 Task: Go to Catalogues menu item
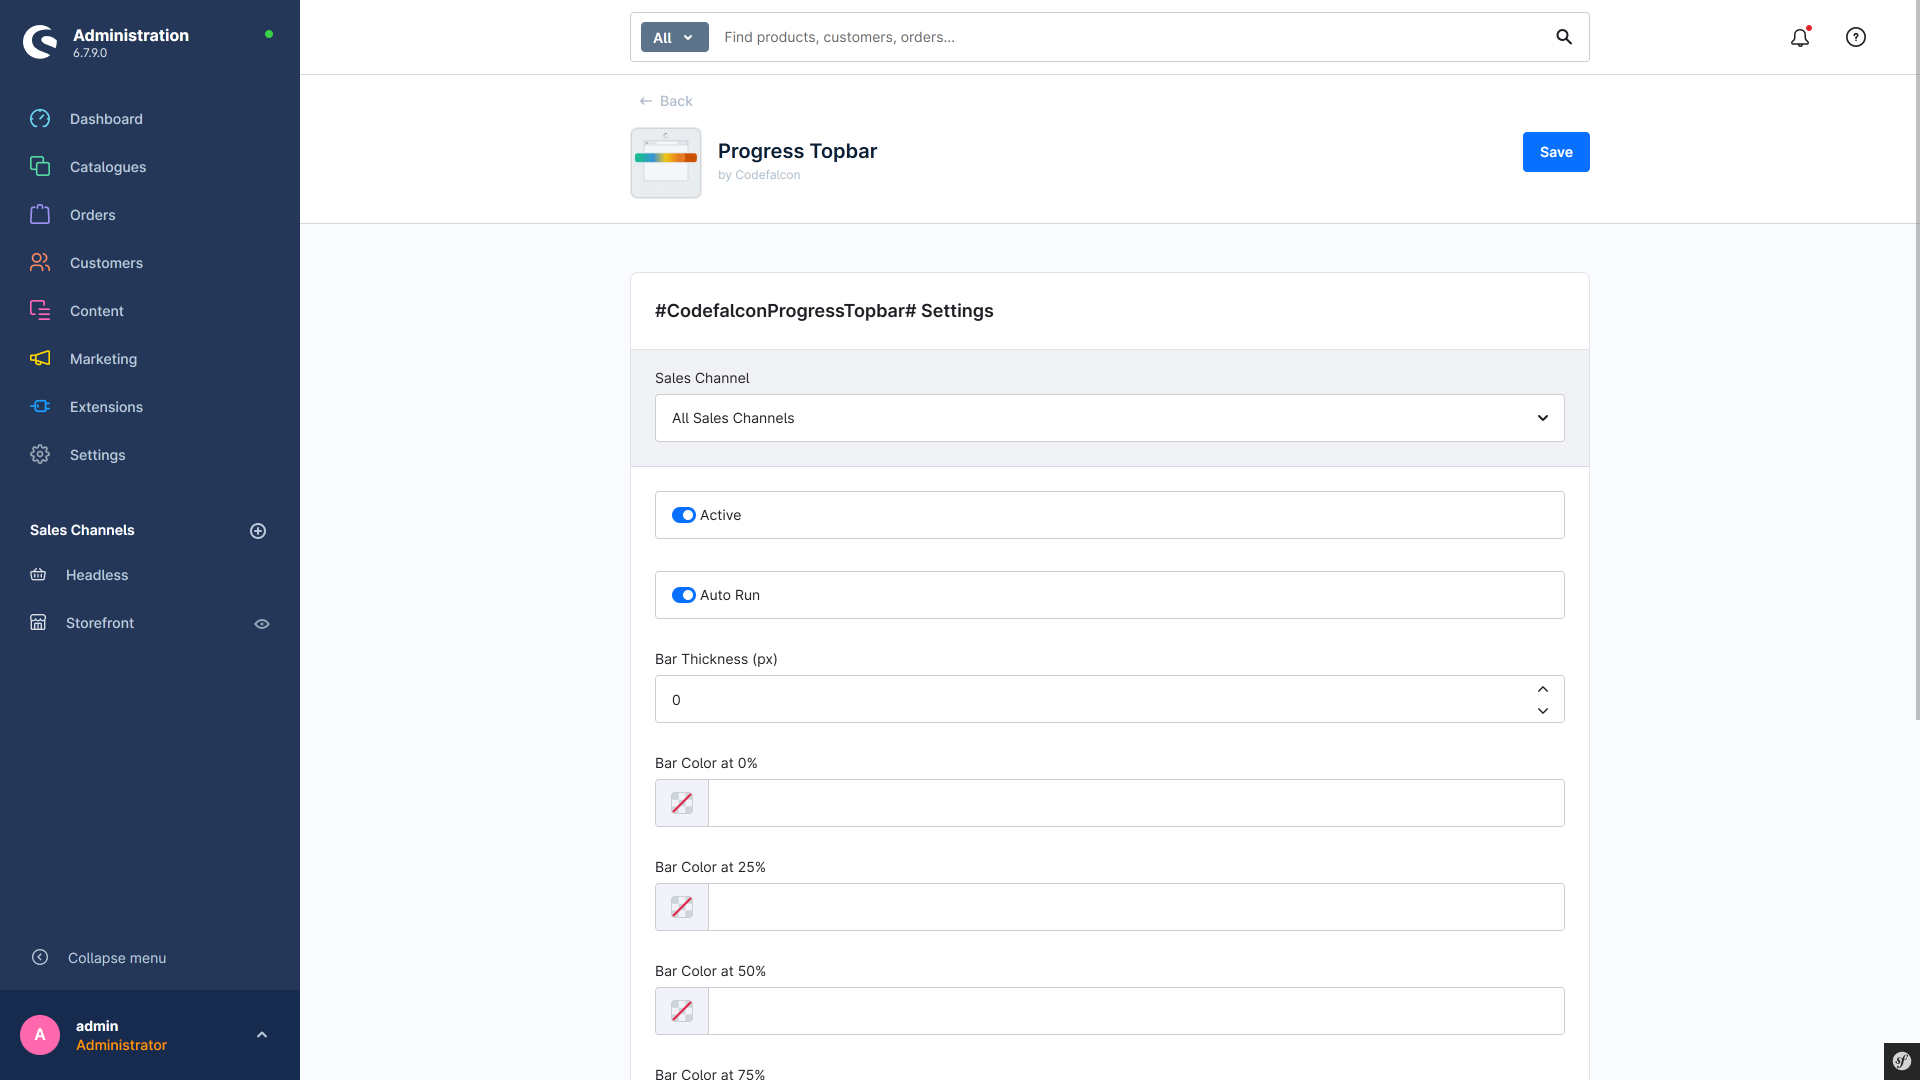(x=108, y=167)
